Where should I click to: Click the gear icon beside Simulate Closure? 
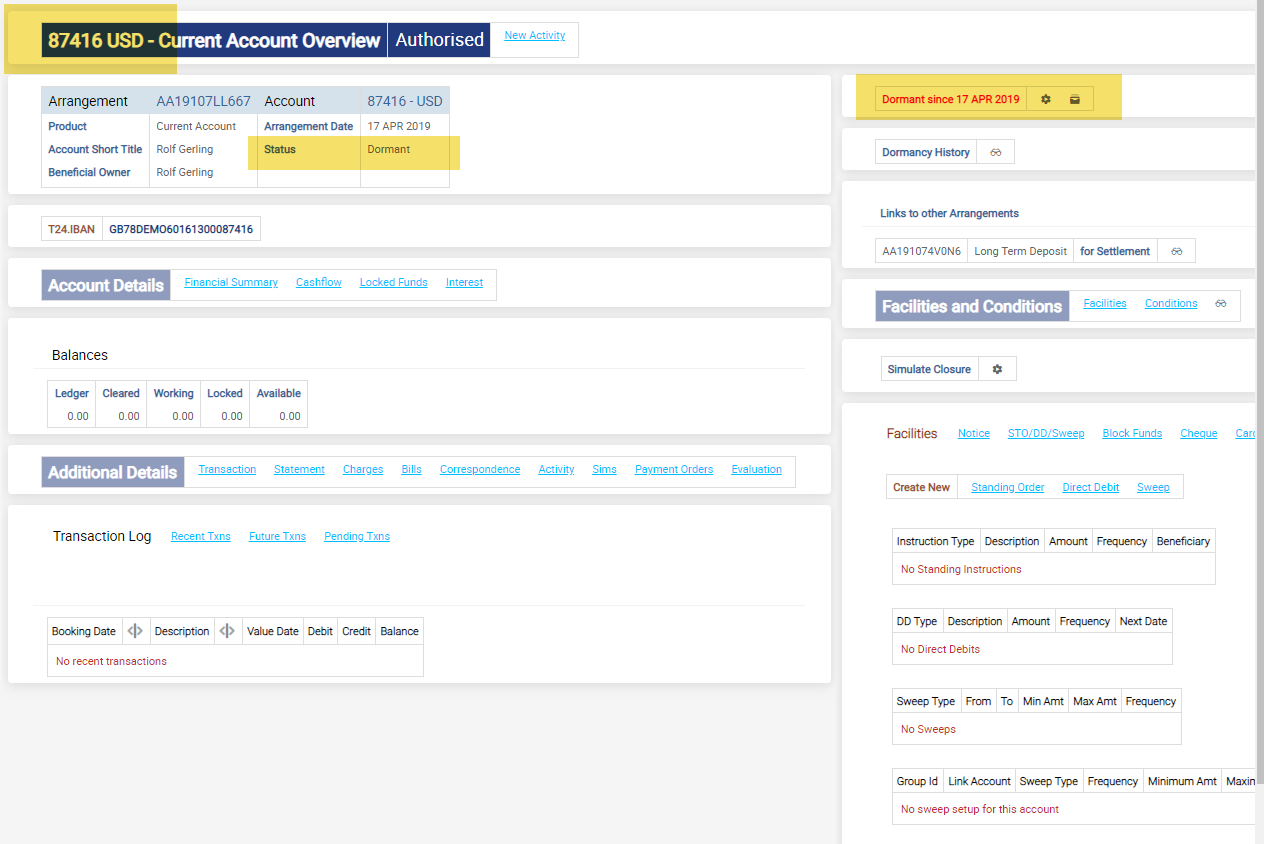997,370
